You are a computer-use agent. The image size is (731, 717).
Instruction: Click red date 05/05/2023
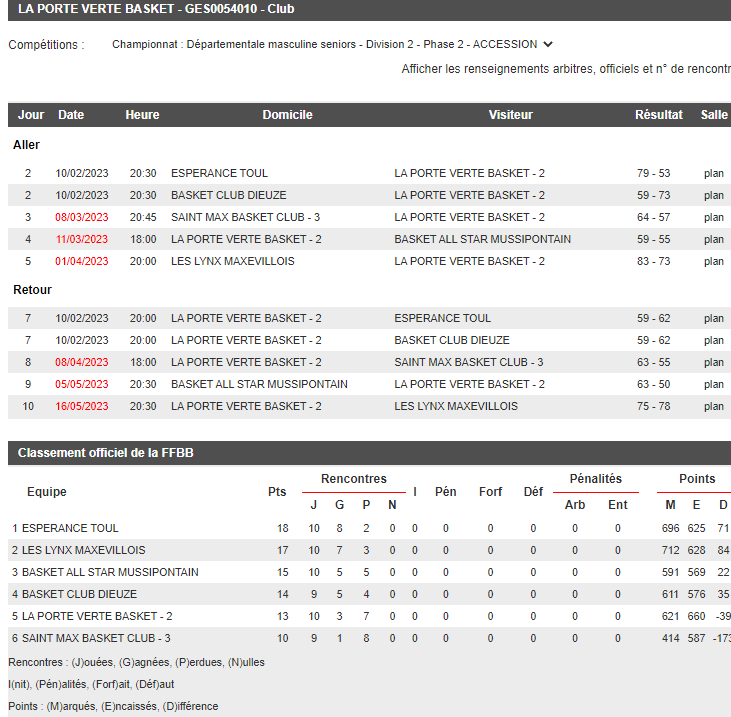point(82,384)
